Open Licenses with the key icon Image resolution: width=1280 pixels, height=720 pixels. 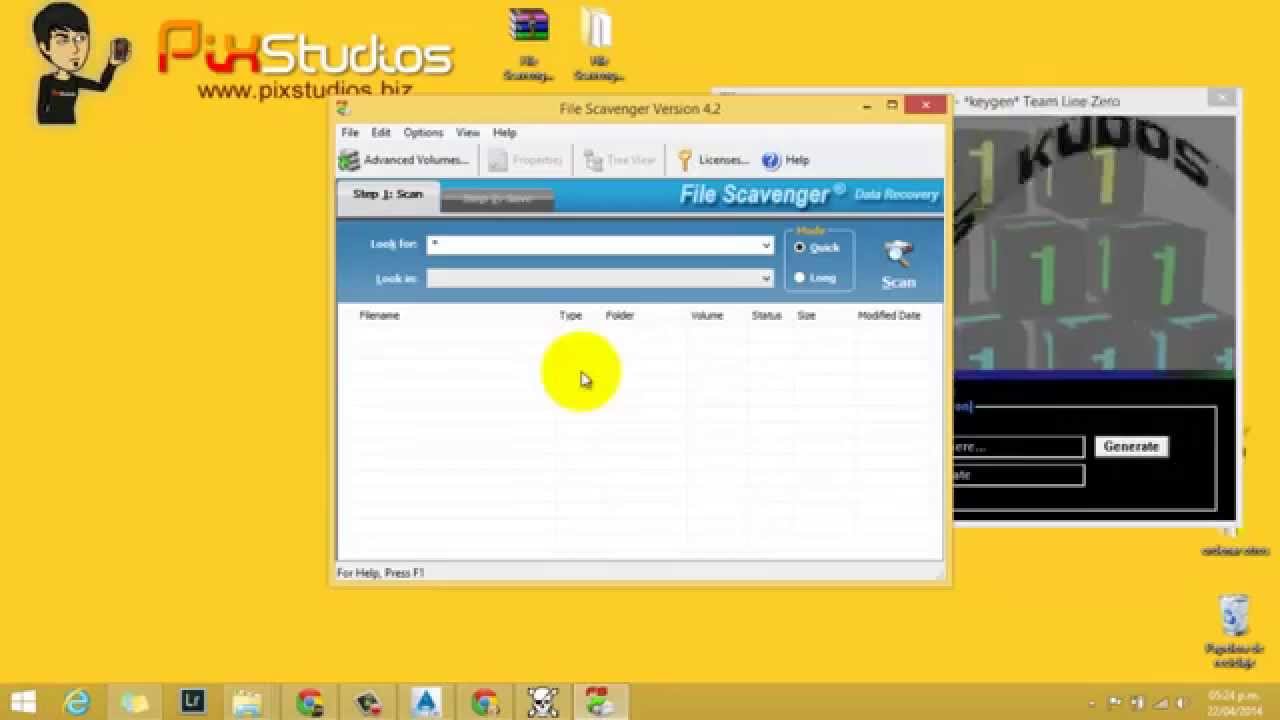click(712, 160)
